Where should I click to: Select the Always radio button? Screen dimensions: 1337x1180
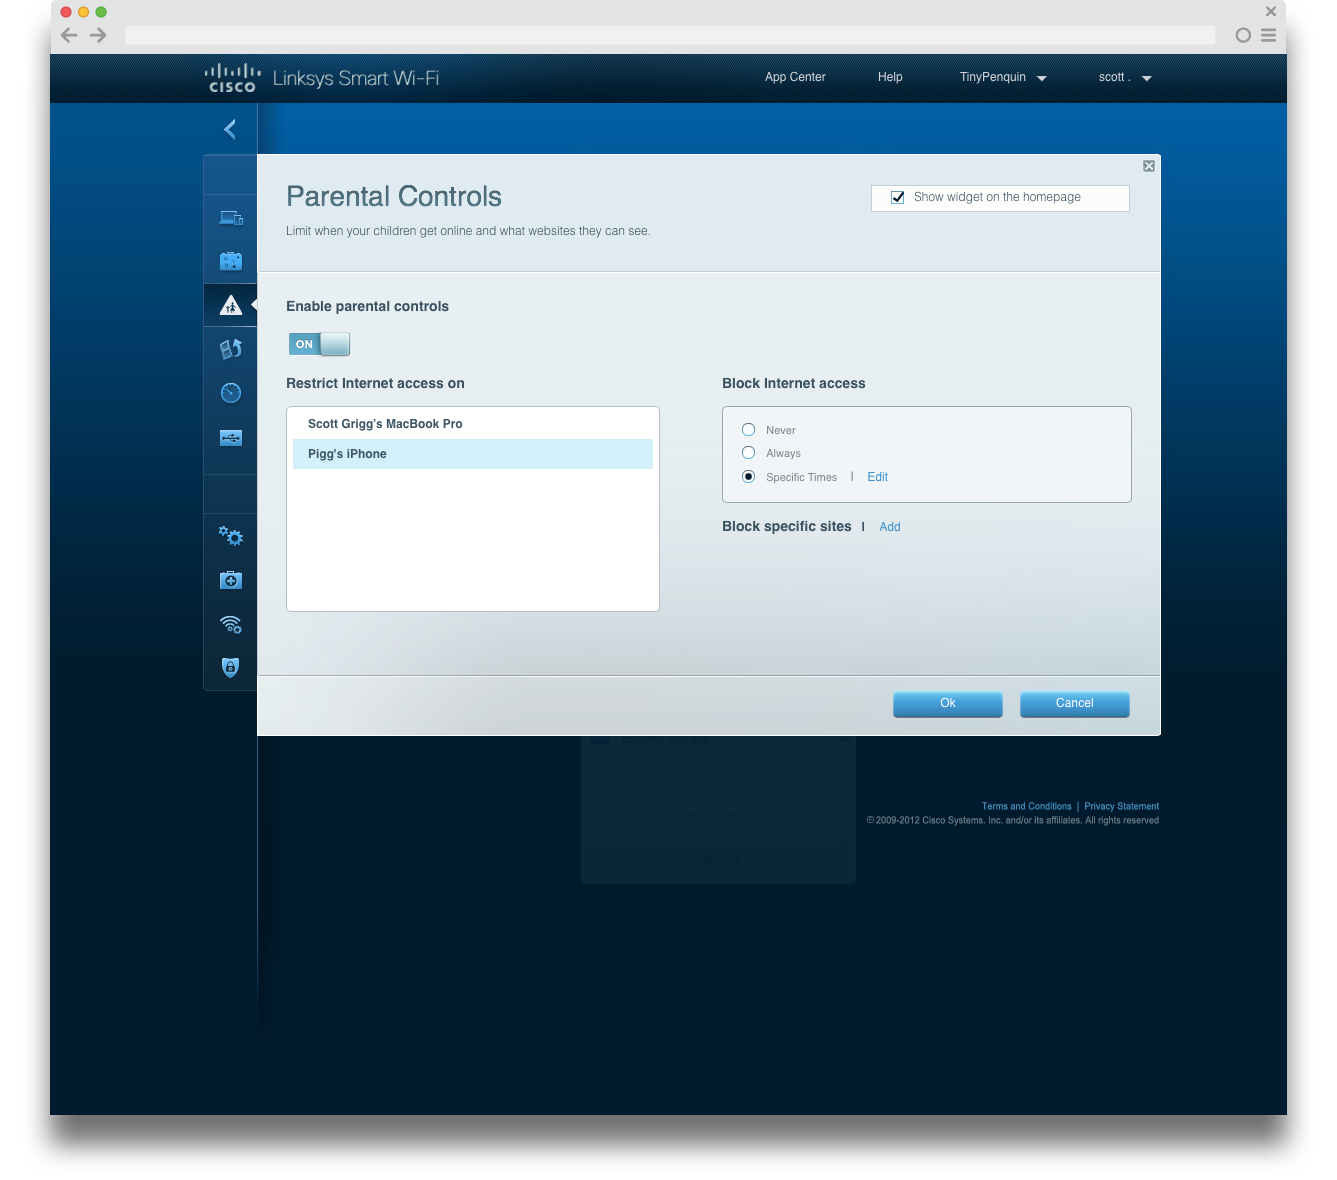tap(748, 452)
